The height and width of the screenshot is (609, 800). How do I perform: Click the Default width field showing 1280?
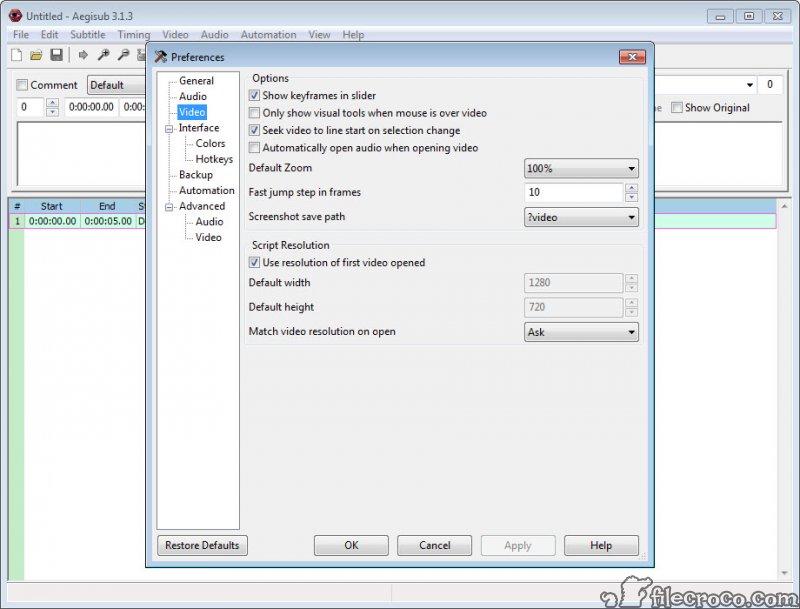coord(573,283)
